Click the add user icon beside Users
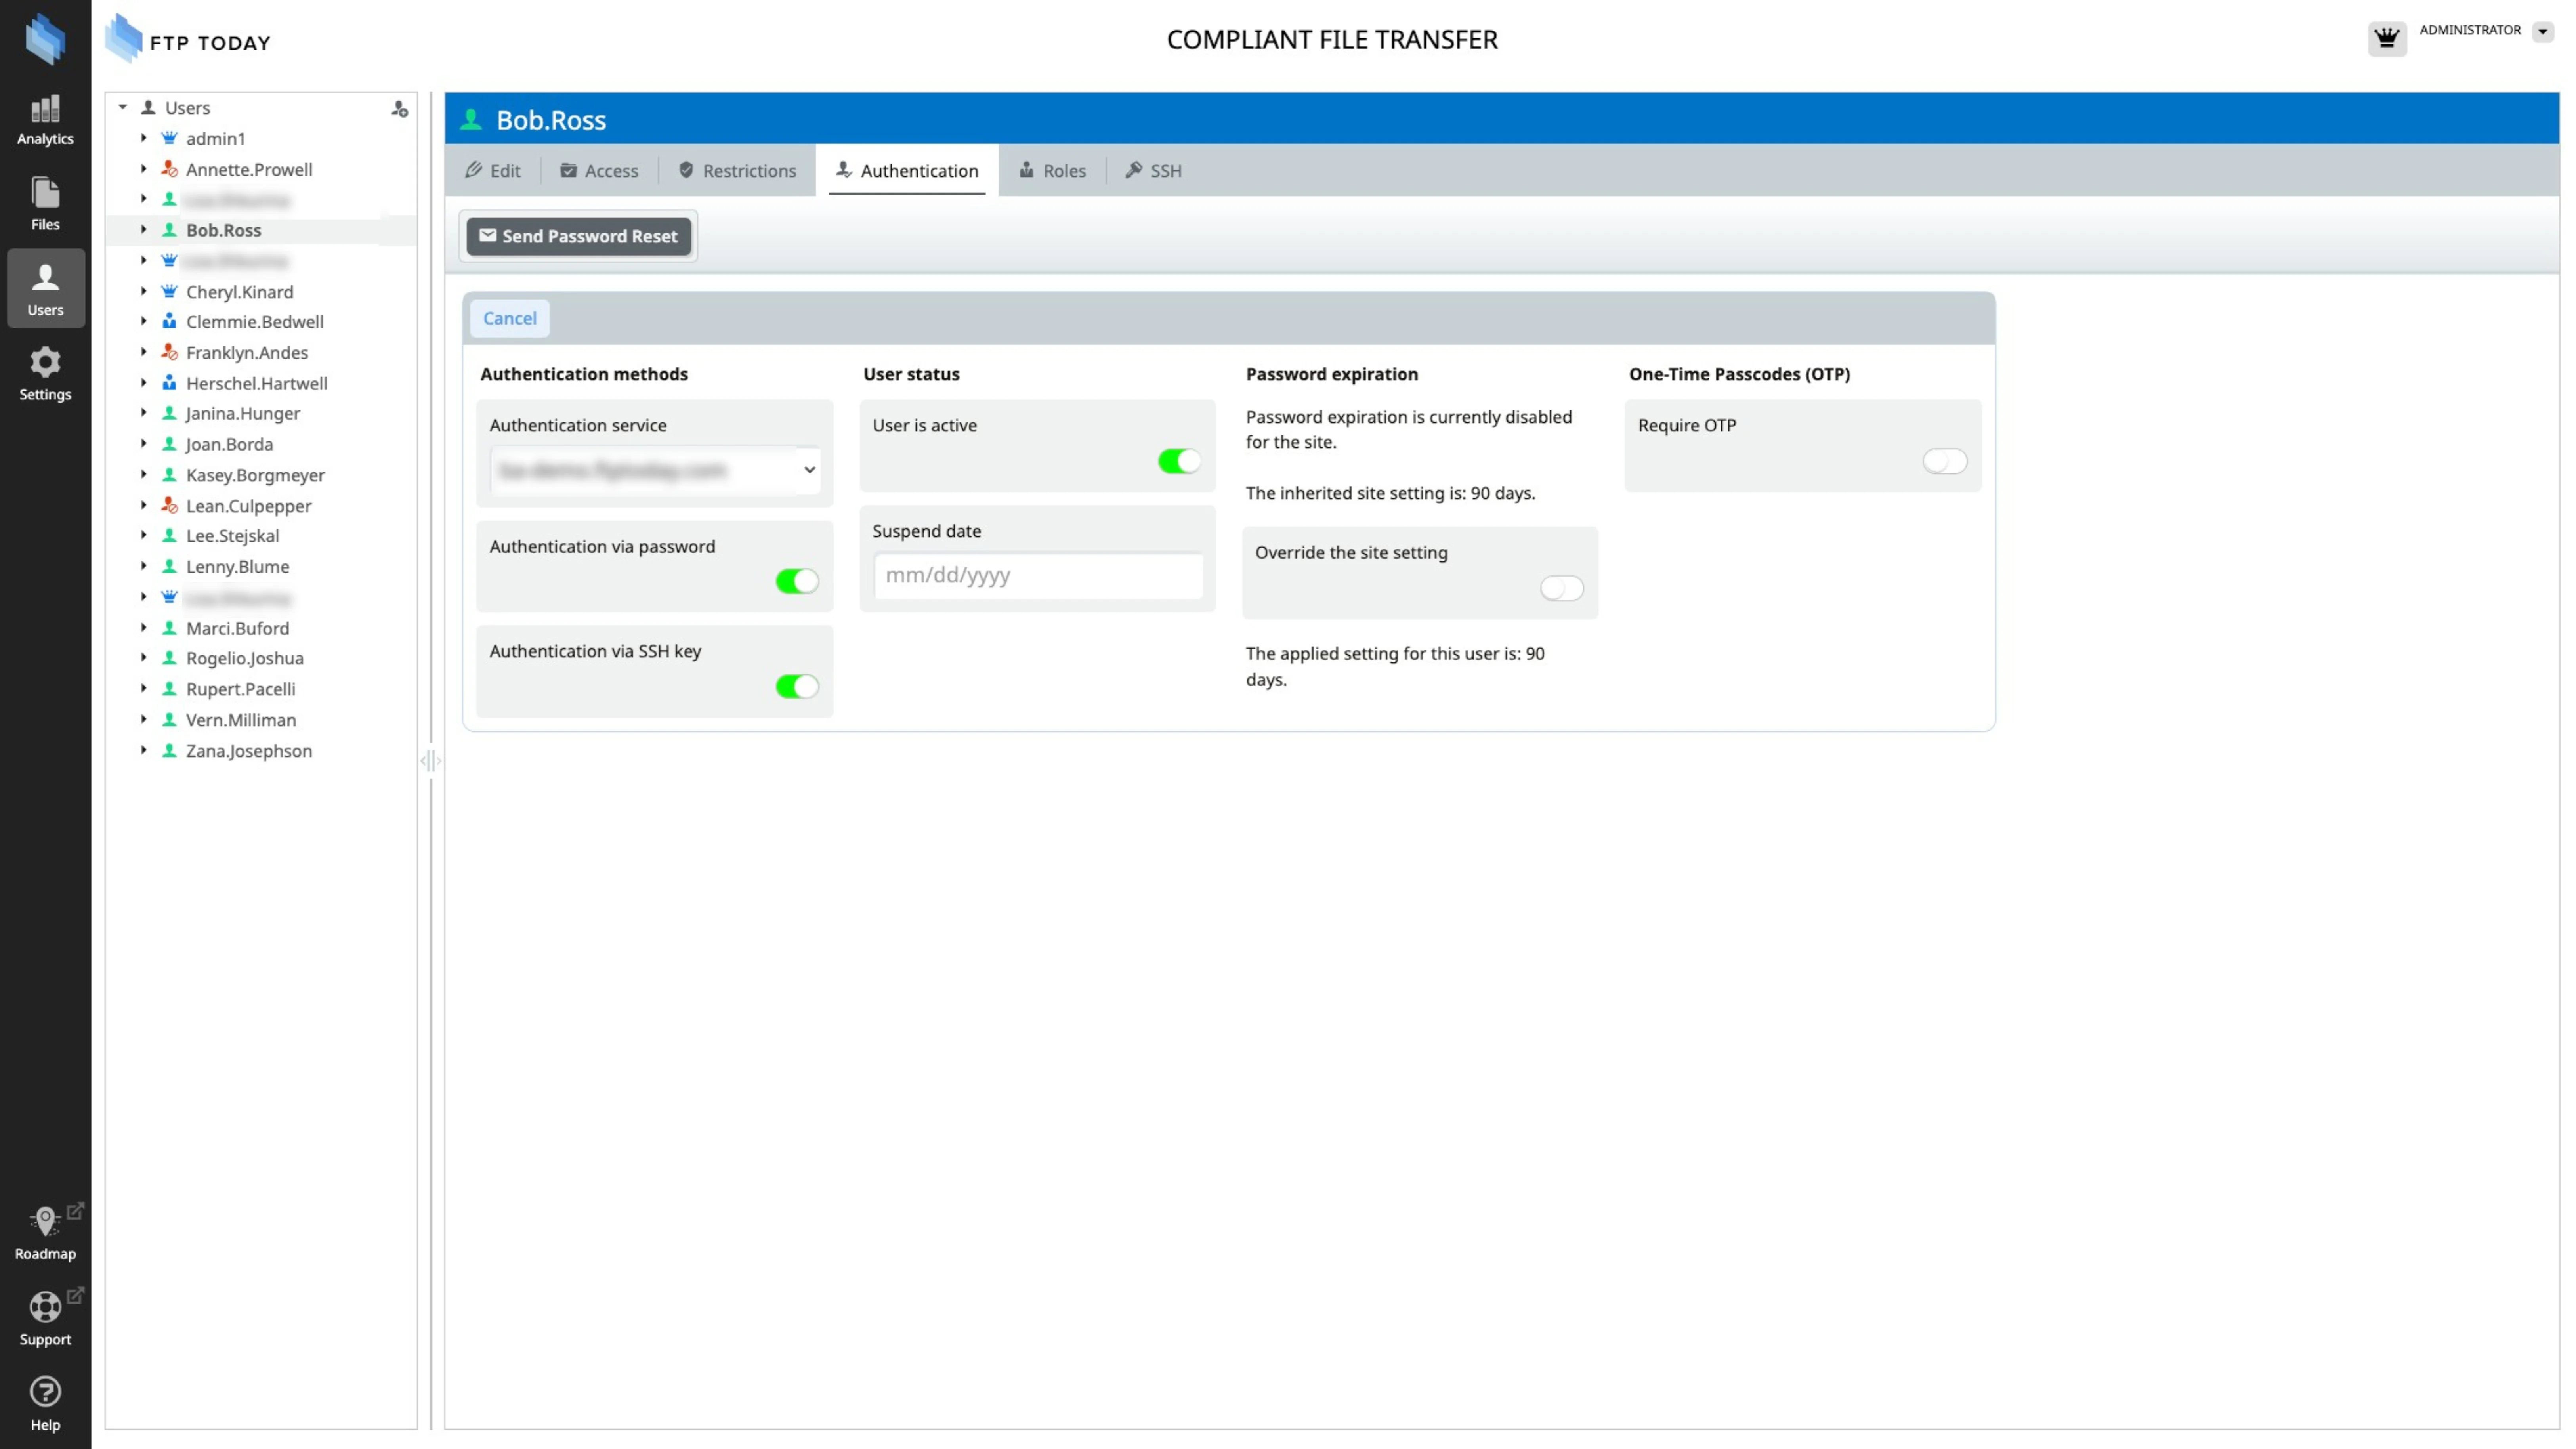This screenshot has width=2576, height=1449. coord(399,108)
